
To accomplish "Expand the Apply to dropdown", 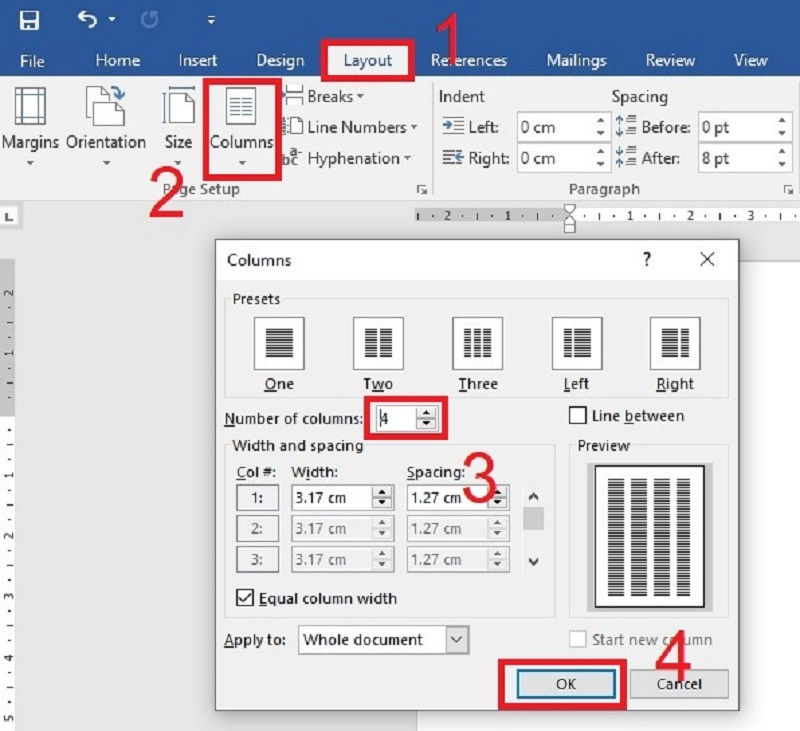I will tap(457, 640).
